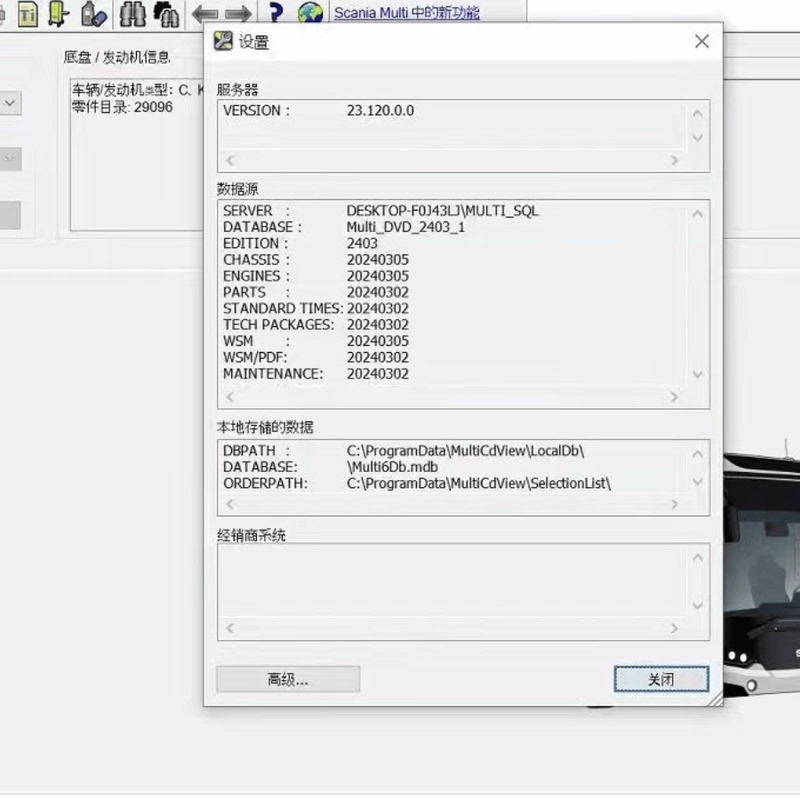This screenshot has width=800, height=800.
Task: Select the WSM/PDF 20240302 line
Action: [x=316, y=358]
